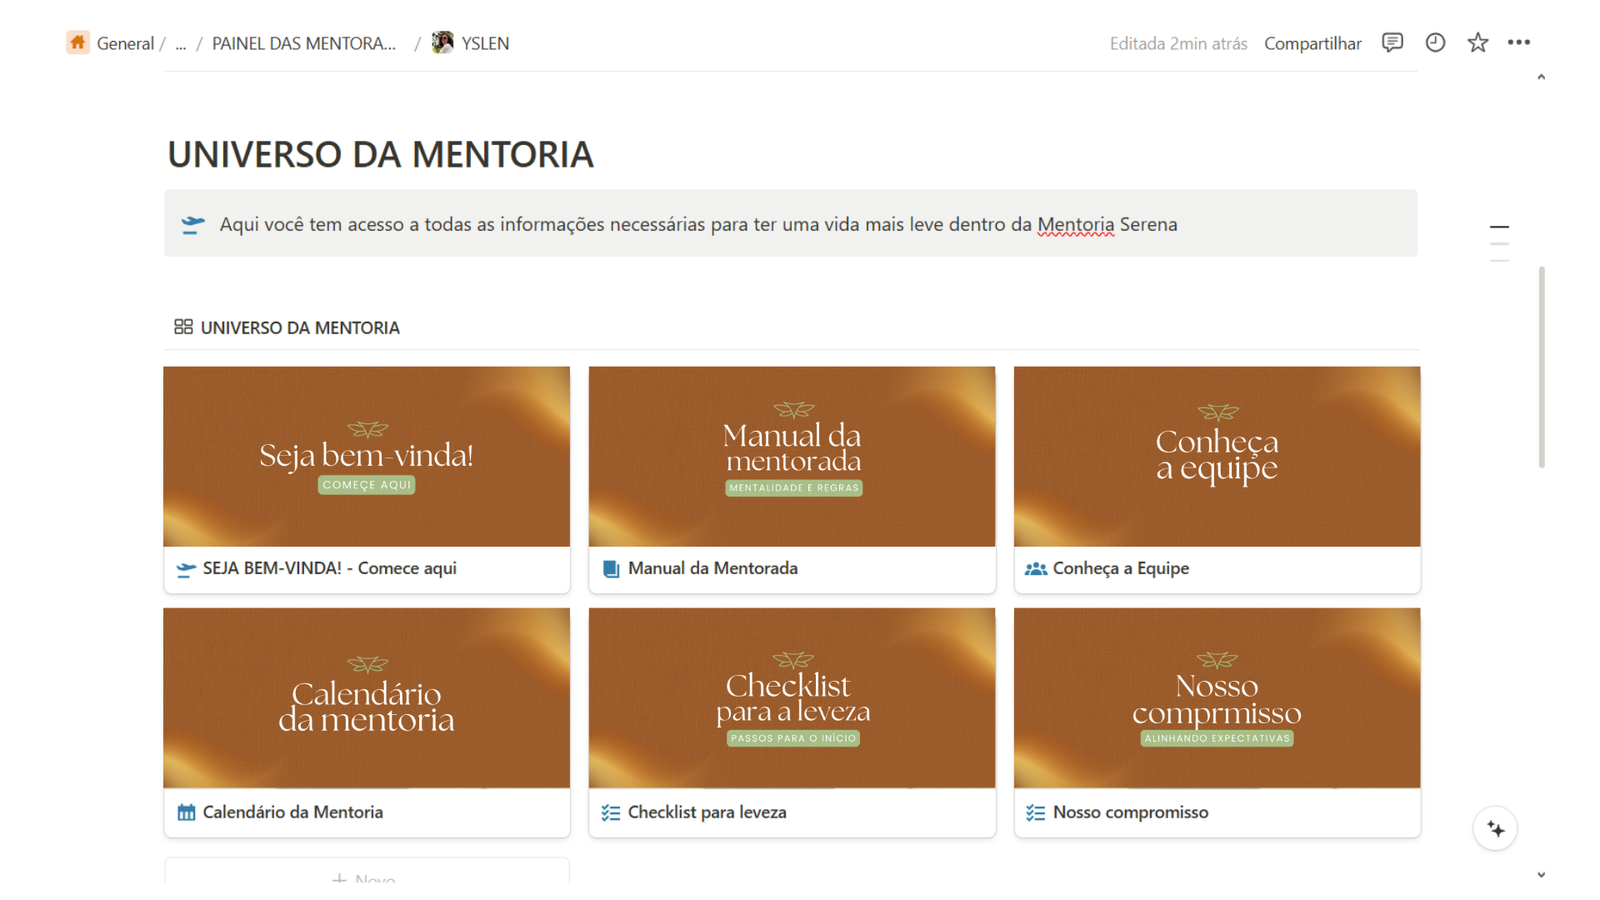Click the table of contents outline marker
This screenshot has width=1600, height=900.
1499,244
